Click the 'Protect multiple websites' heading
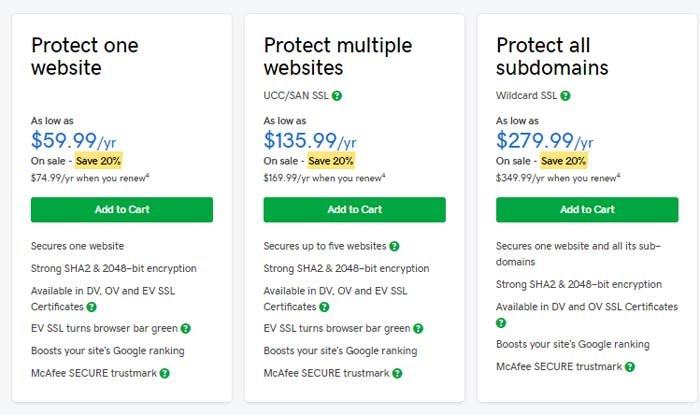The height and width of the screenshot is (415, 700). click(x=338, y=57)
